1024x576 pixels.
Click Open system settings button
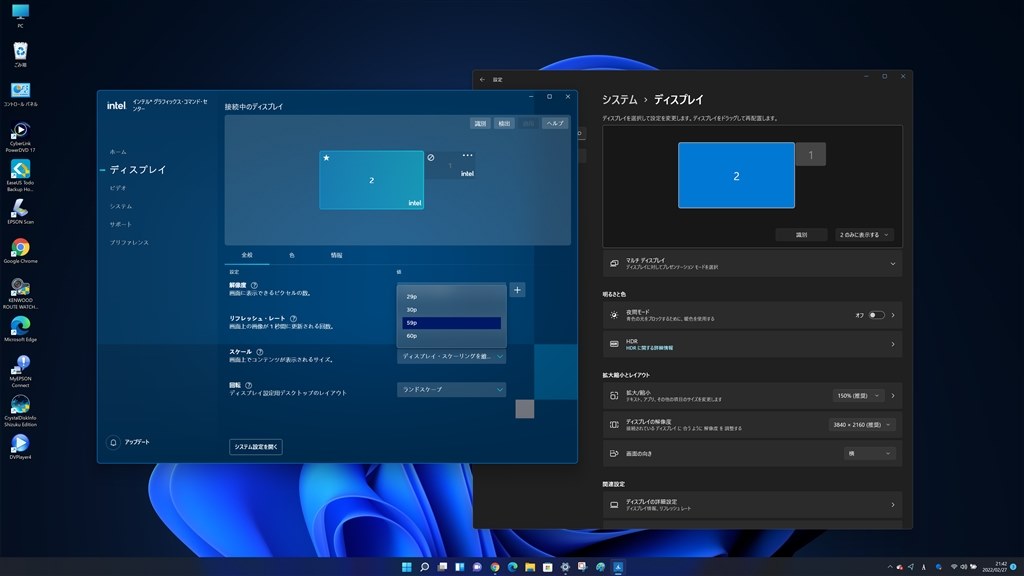pyautogui.click(x=256, y=447)
